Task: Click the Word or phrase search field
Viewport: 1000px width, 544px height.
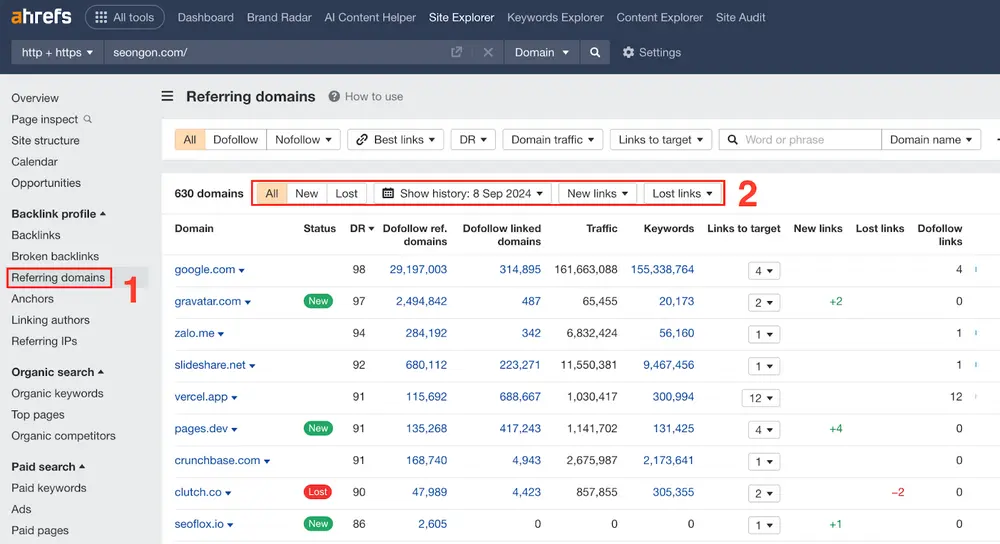Action: [x=800, y=140]
